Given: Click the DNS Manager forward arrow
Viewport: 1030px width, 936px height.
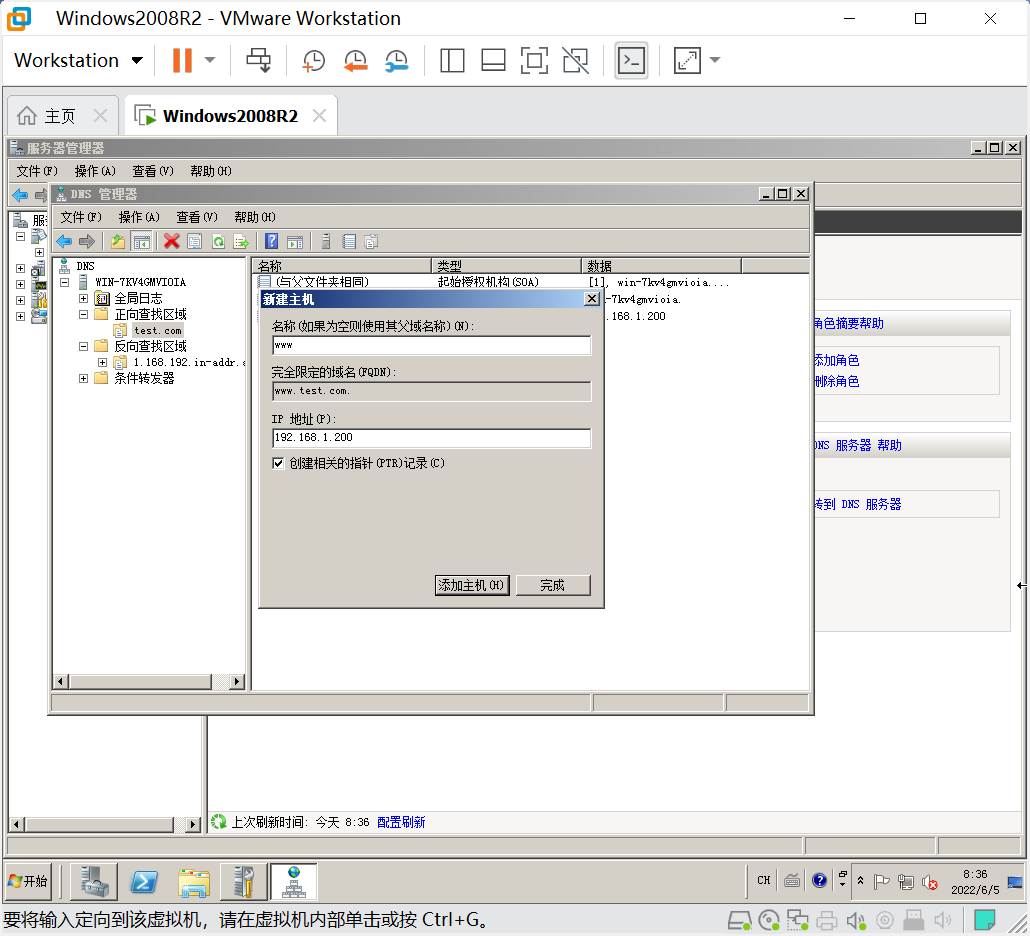Looking at the screenshot, I should [87, 242].
